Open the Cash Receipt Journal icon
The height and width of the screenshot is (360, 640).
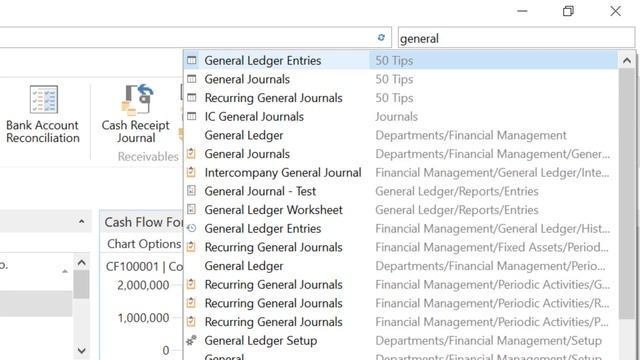pyautogui.click(x=137, y=99)
